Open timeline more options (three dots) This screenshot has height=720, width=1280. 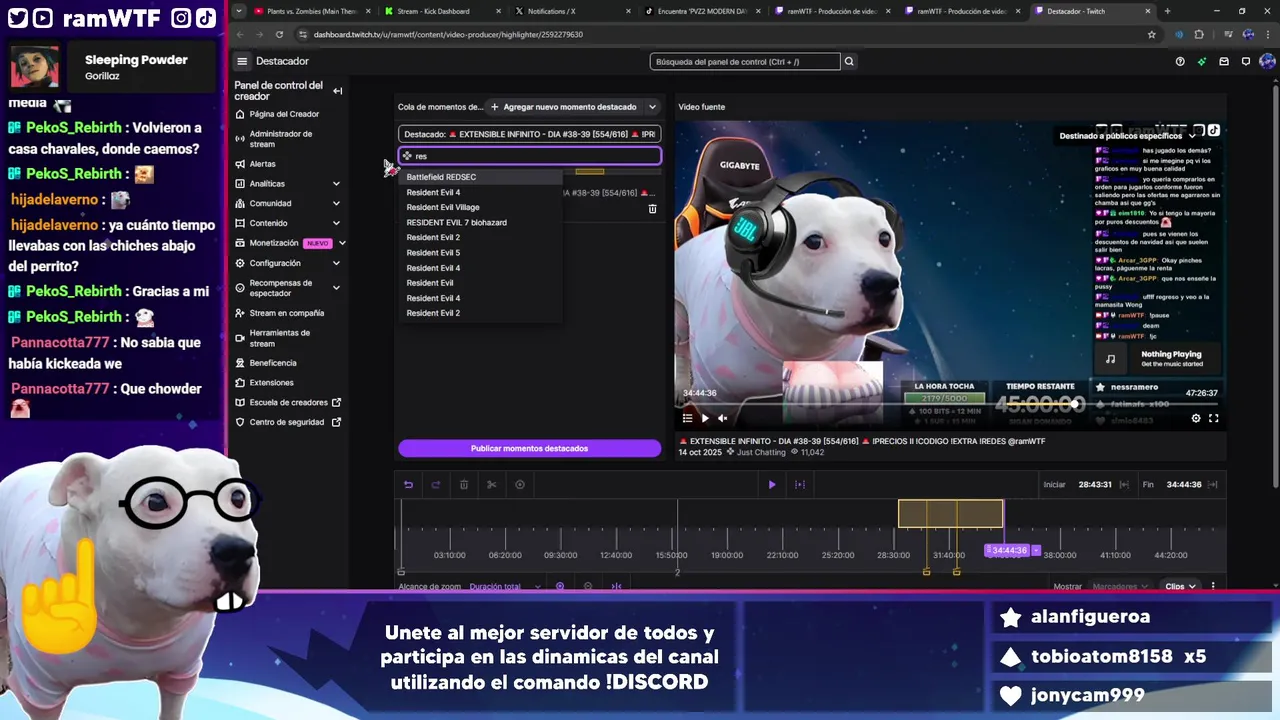pos(1214,587)
